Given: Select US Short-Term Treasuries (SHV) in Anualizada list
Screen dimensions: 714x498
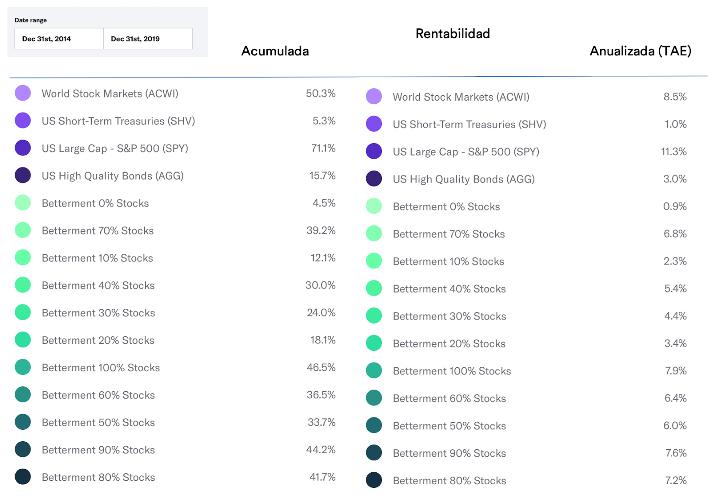Looking at the screenshot, I should (469, 124).
